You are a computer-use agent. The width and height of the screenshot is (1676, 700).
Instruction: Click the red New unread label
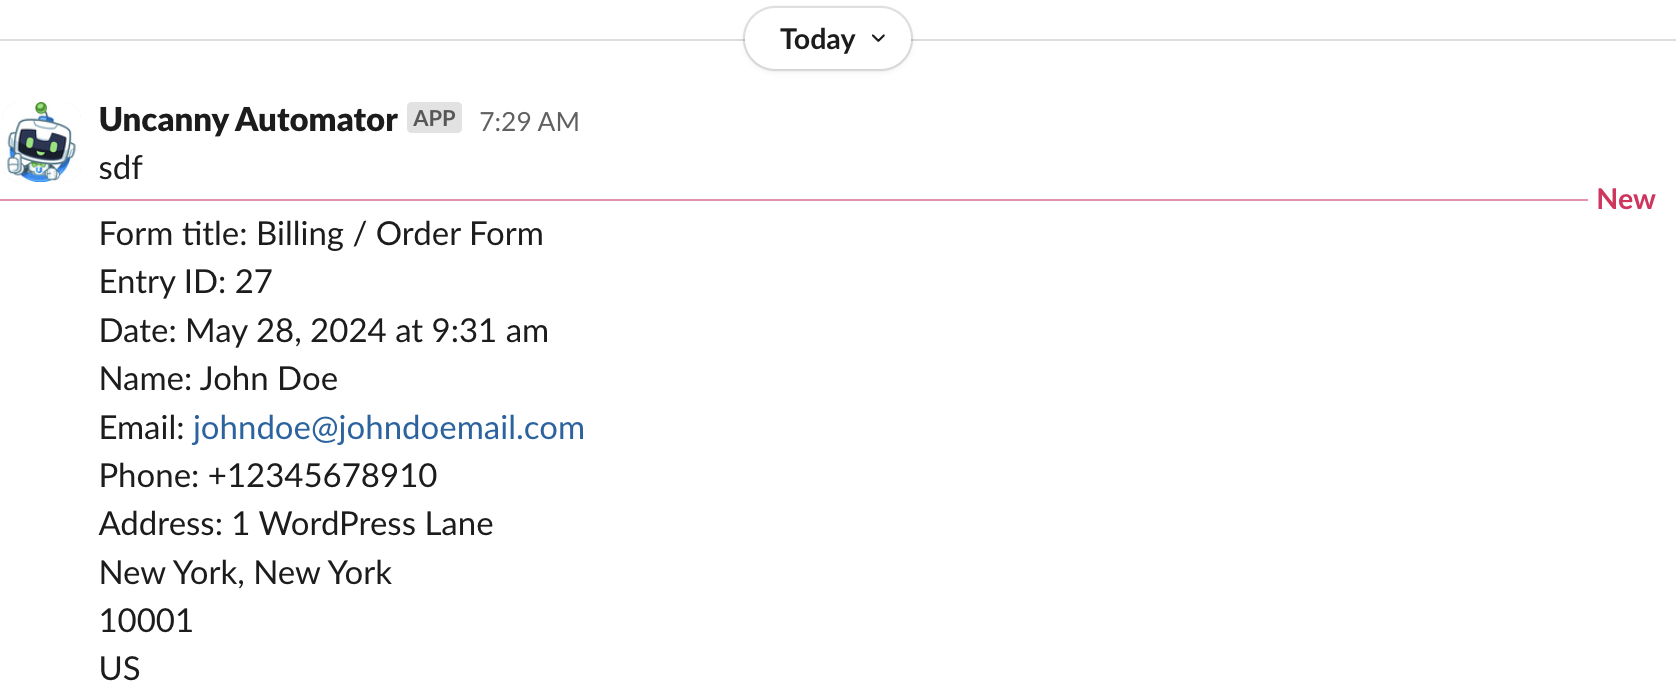(x=1625, y=200)
